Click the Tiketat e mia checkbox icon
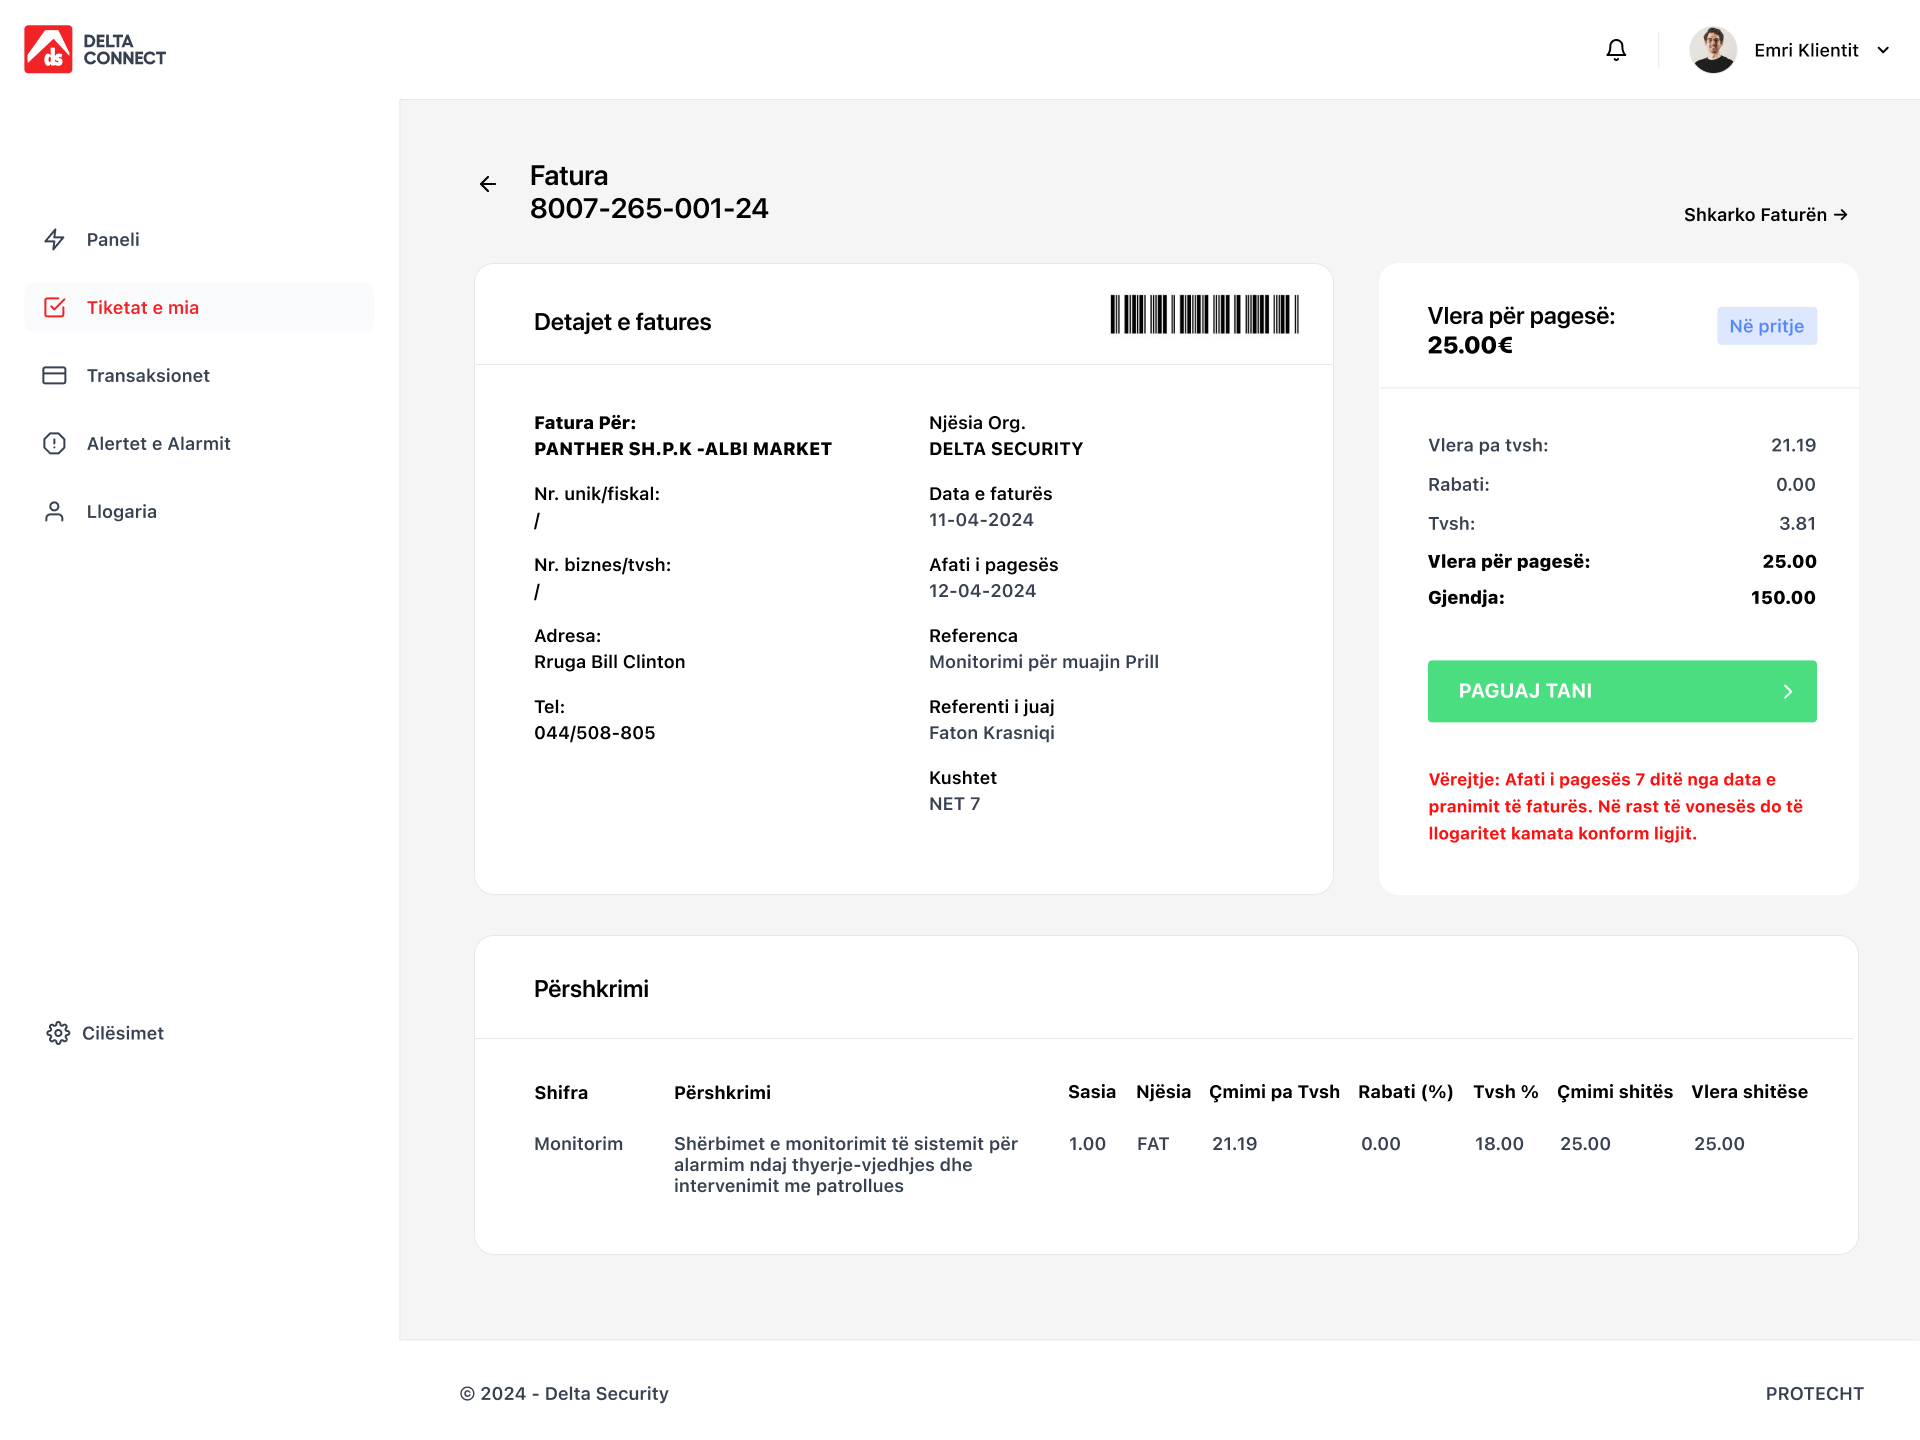 55,308
